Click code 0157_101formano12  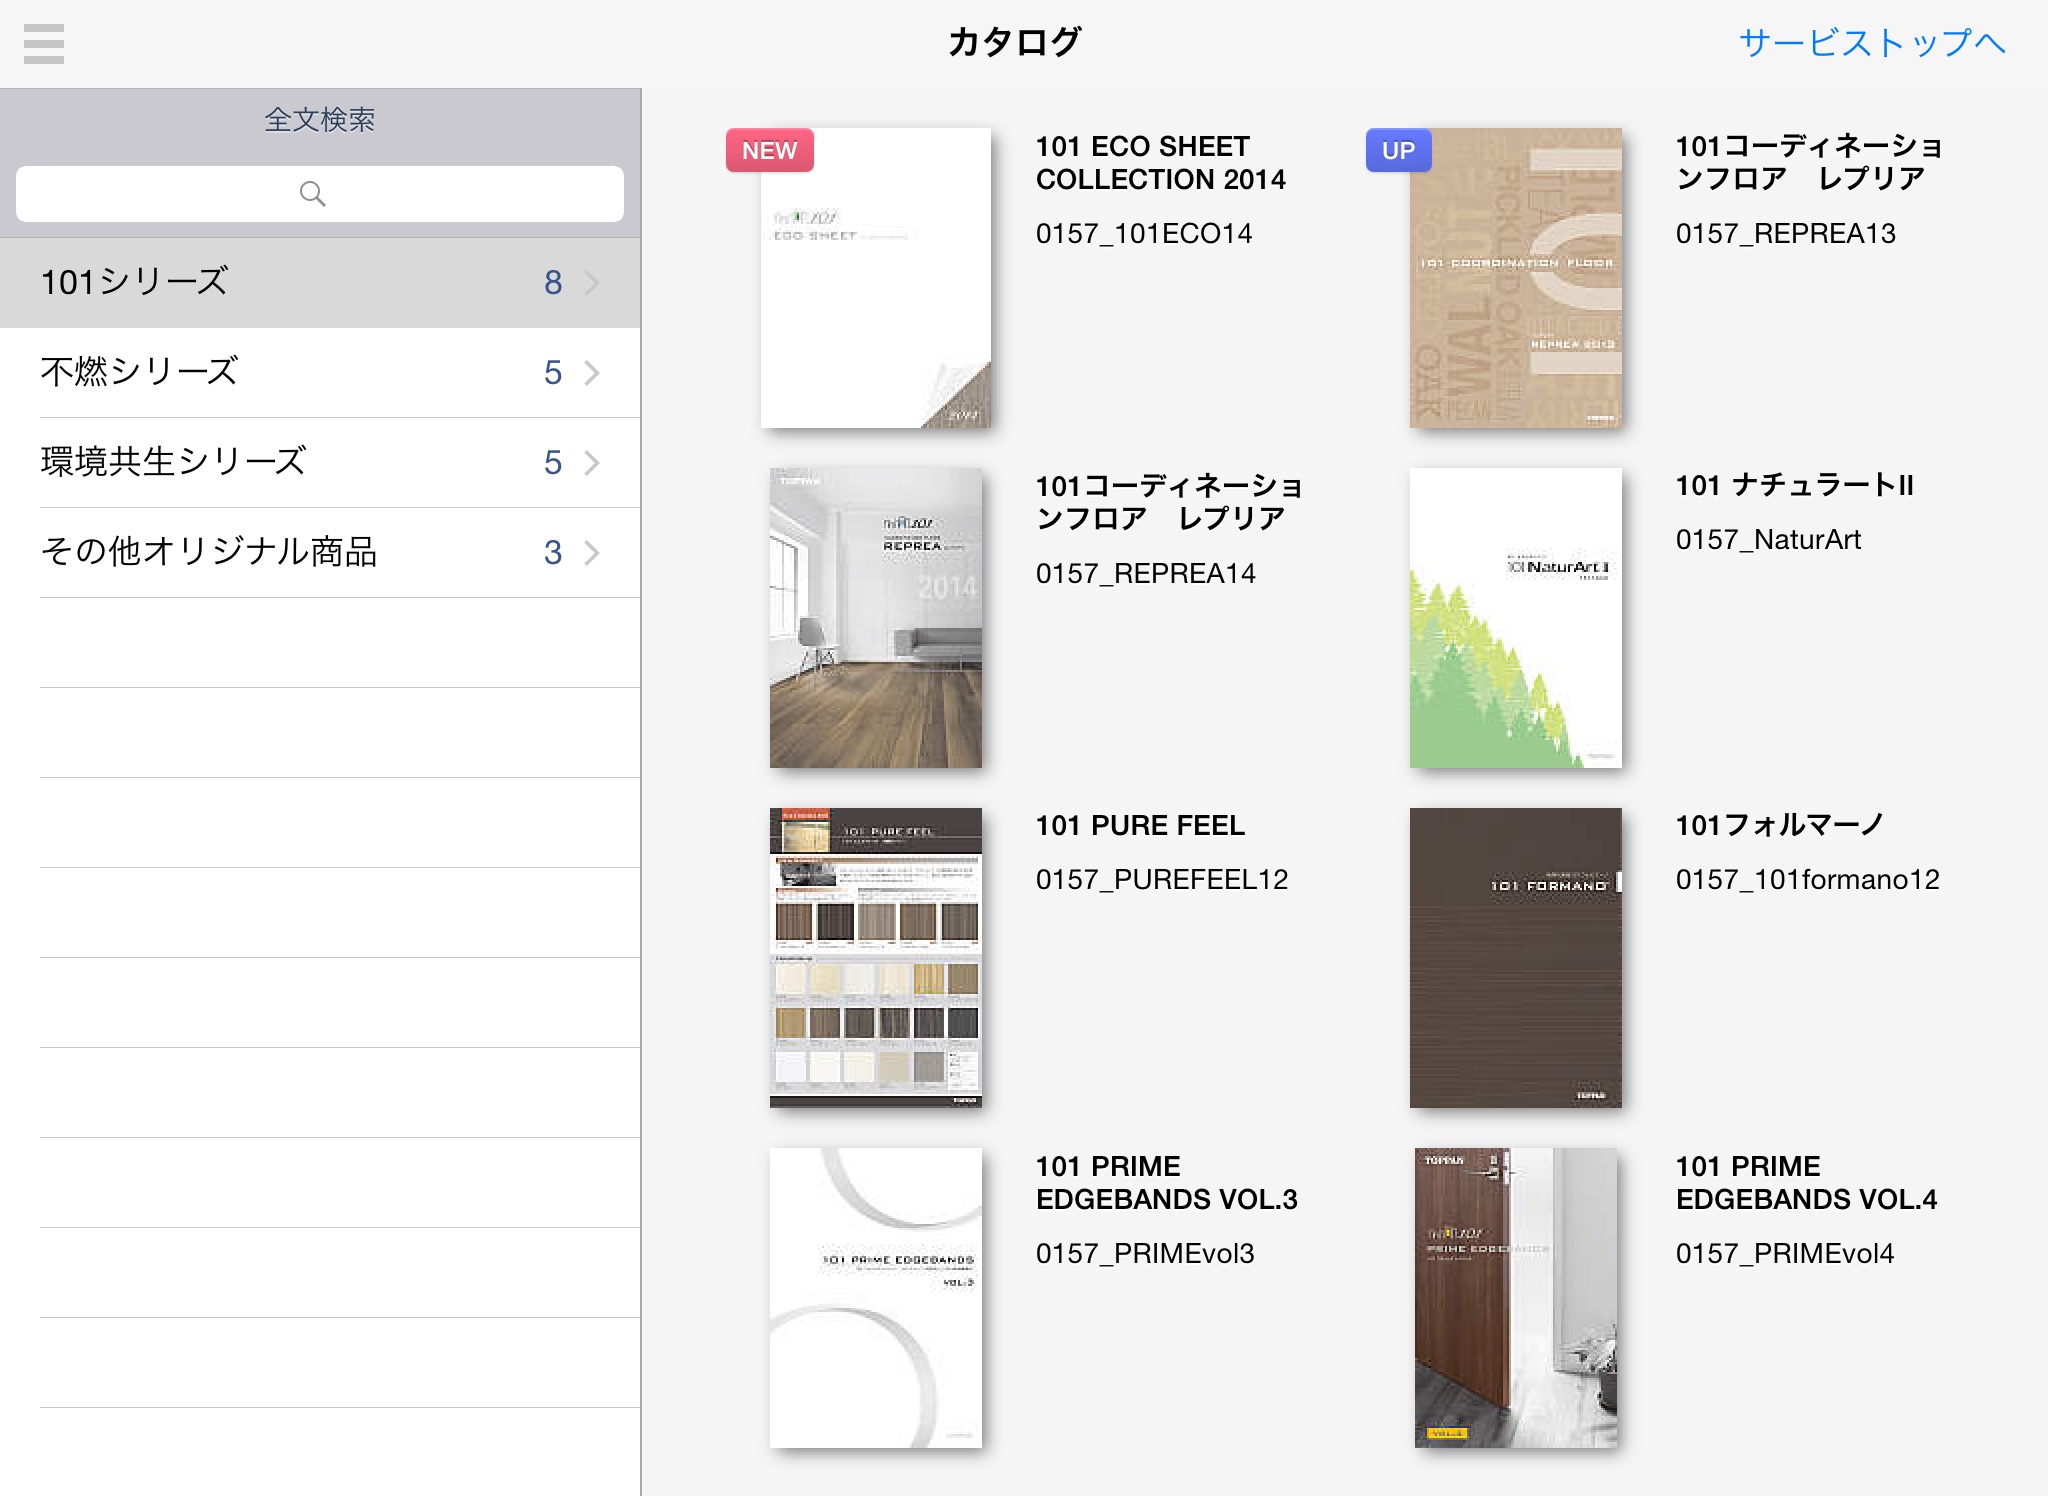point(1808,880)
